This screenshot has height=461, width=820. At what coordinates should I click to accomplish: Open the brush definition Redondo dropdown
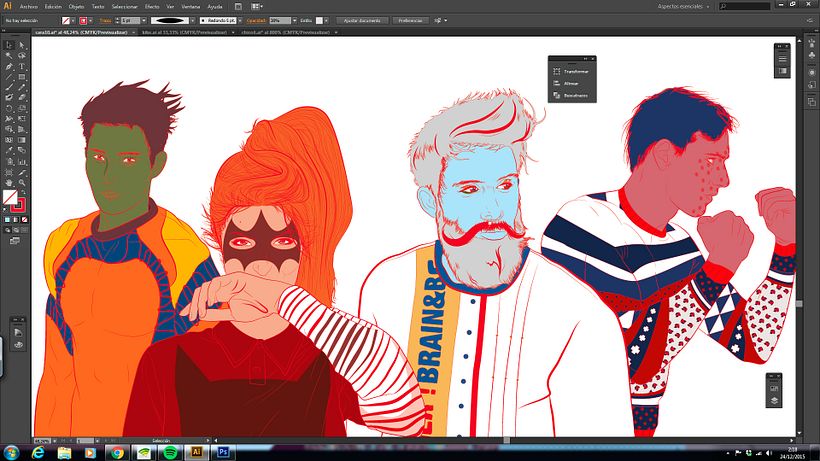pos(240,20)
